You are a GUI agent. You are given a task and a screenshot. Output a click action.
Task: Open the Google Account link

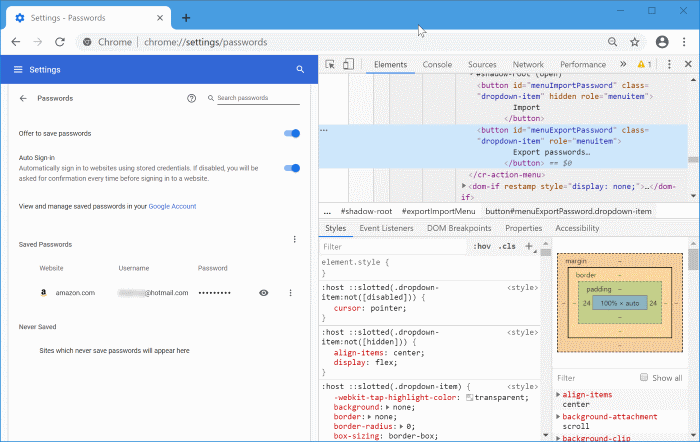click(171, 206)
